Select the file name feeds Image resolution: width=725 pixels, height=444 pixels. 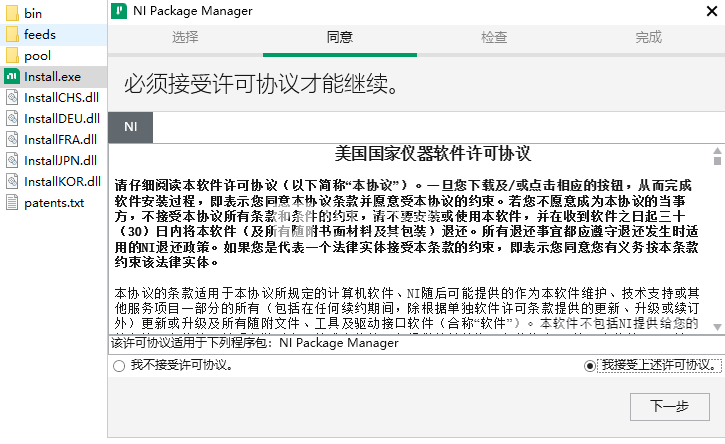coord(40,35)
